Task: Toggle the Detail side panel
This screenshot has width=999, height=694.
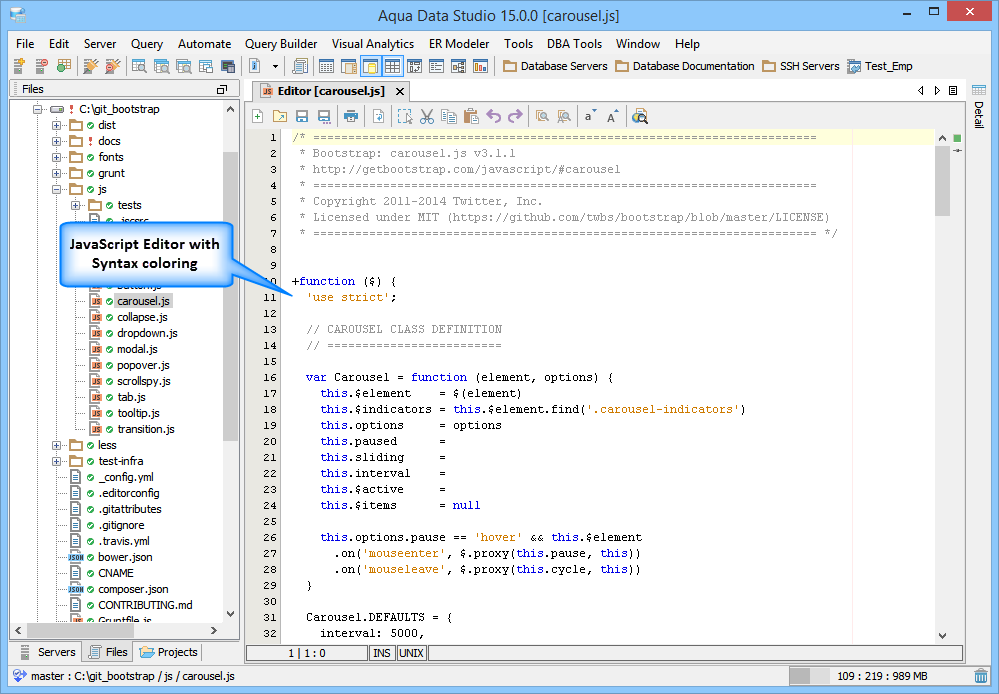Action: click(x=978, y=114)
